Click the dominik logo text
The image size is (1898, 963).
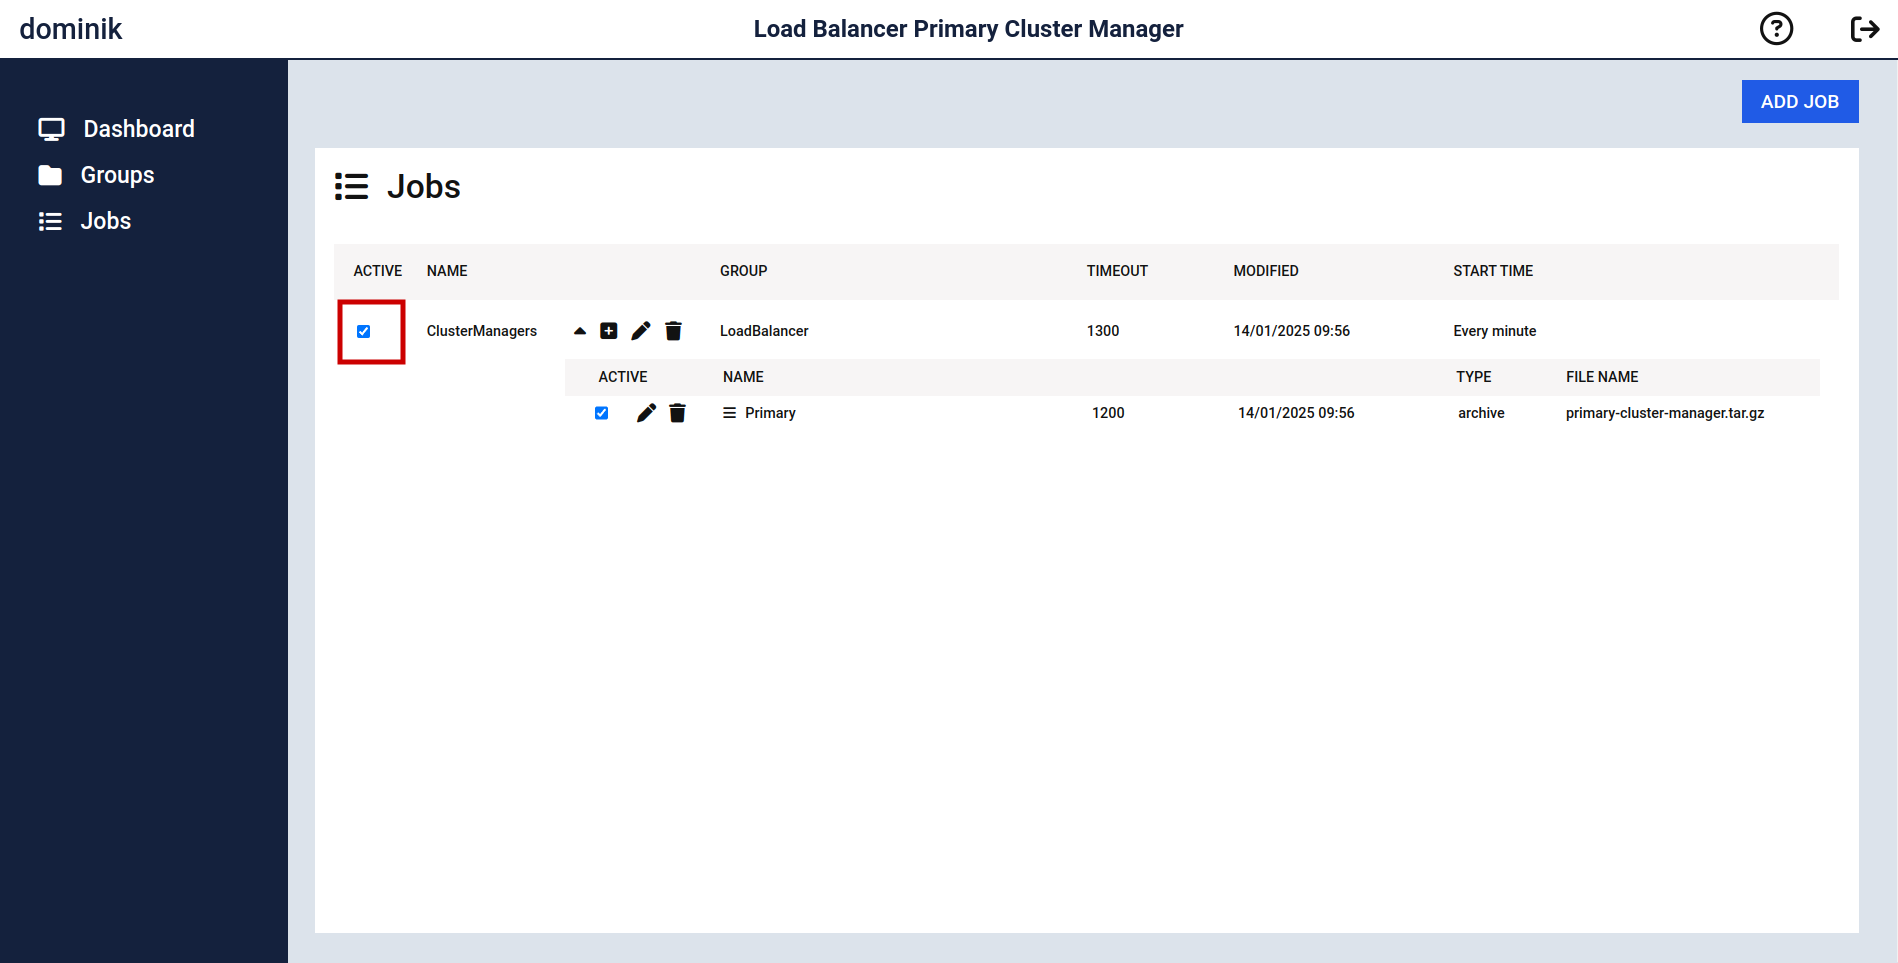[71, 29]
